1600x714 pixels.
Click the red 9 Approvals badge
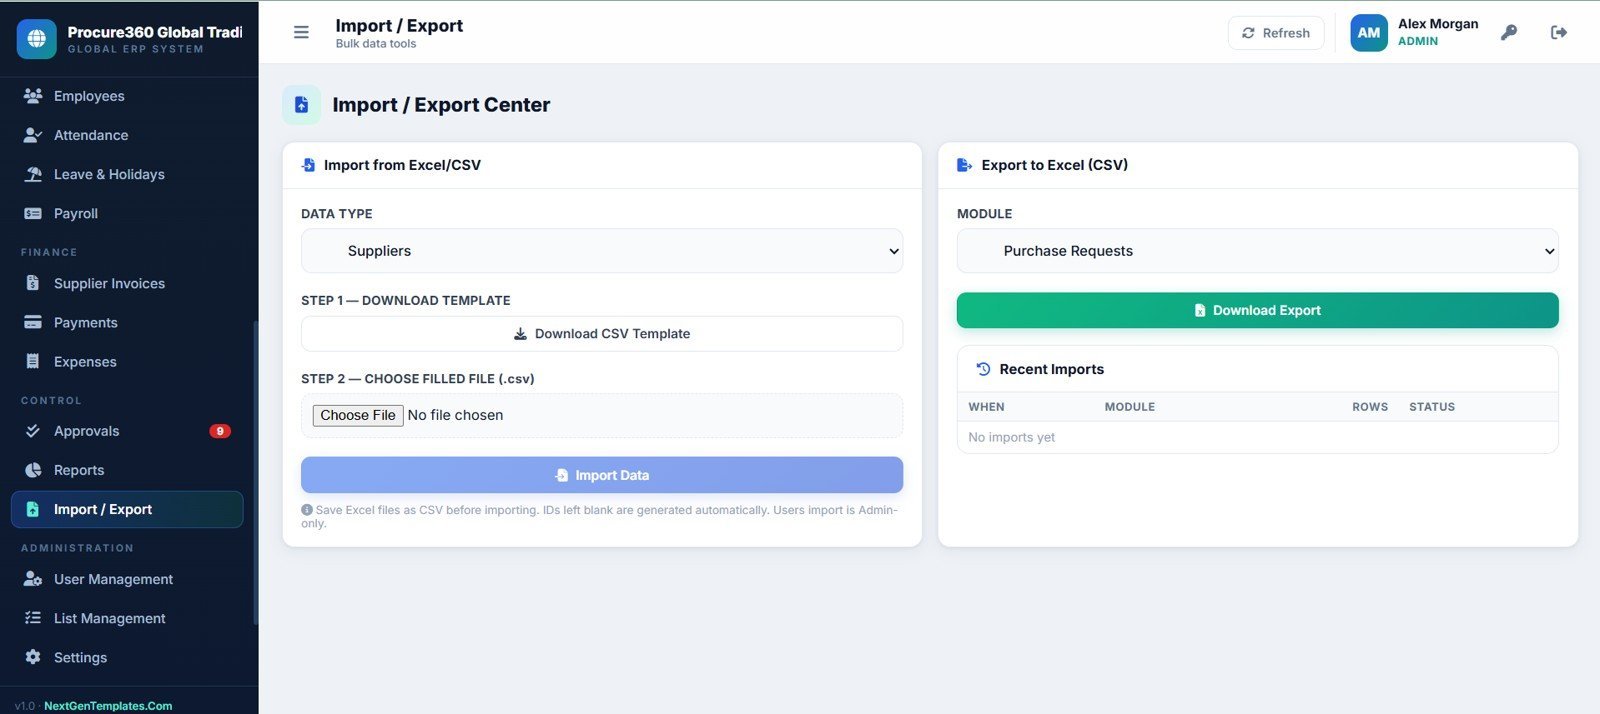[x=220, y=431]
